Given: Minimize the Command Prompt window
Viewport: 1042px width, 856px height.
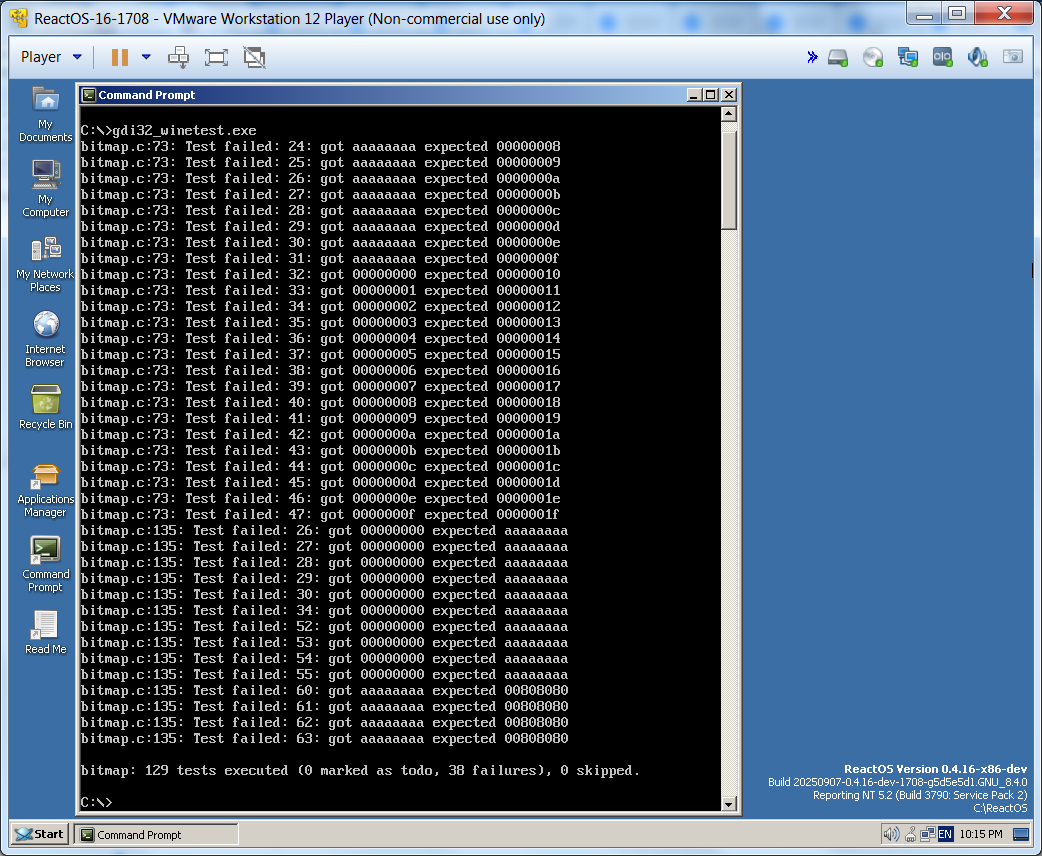Looking at the screenshot, I should coord(694,95).
